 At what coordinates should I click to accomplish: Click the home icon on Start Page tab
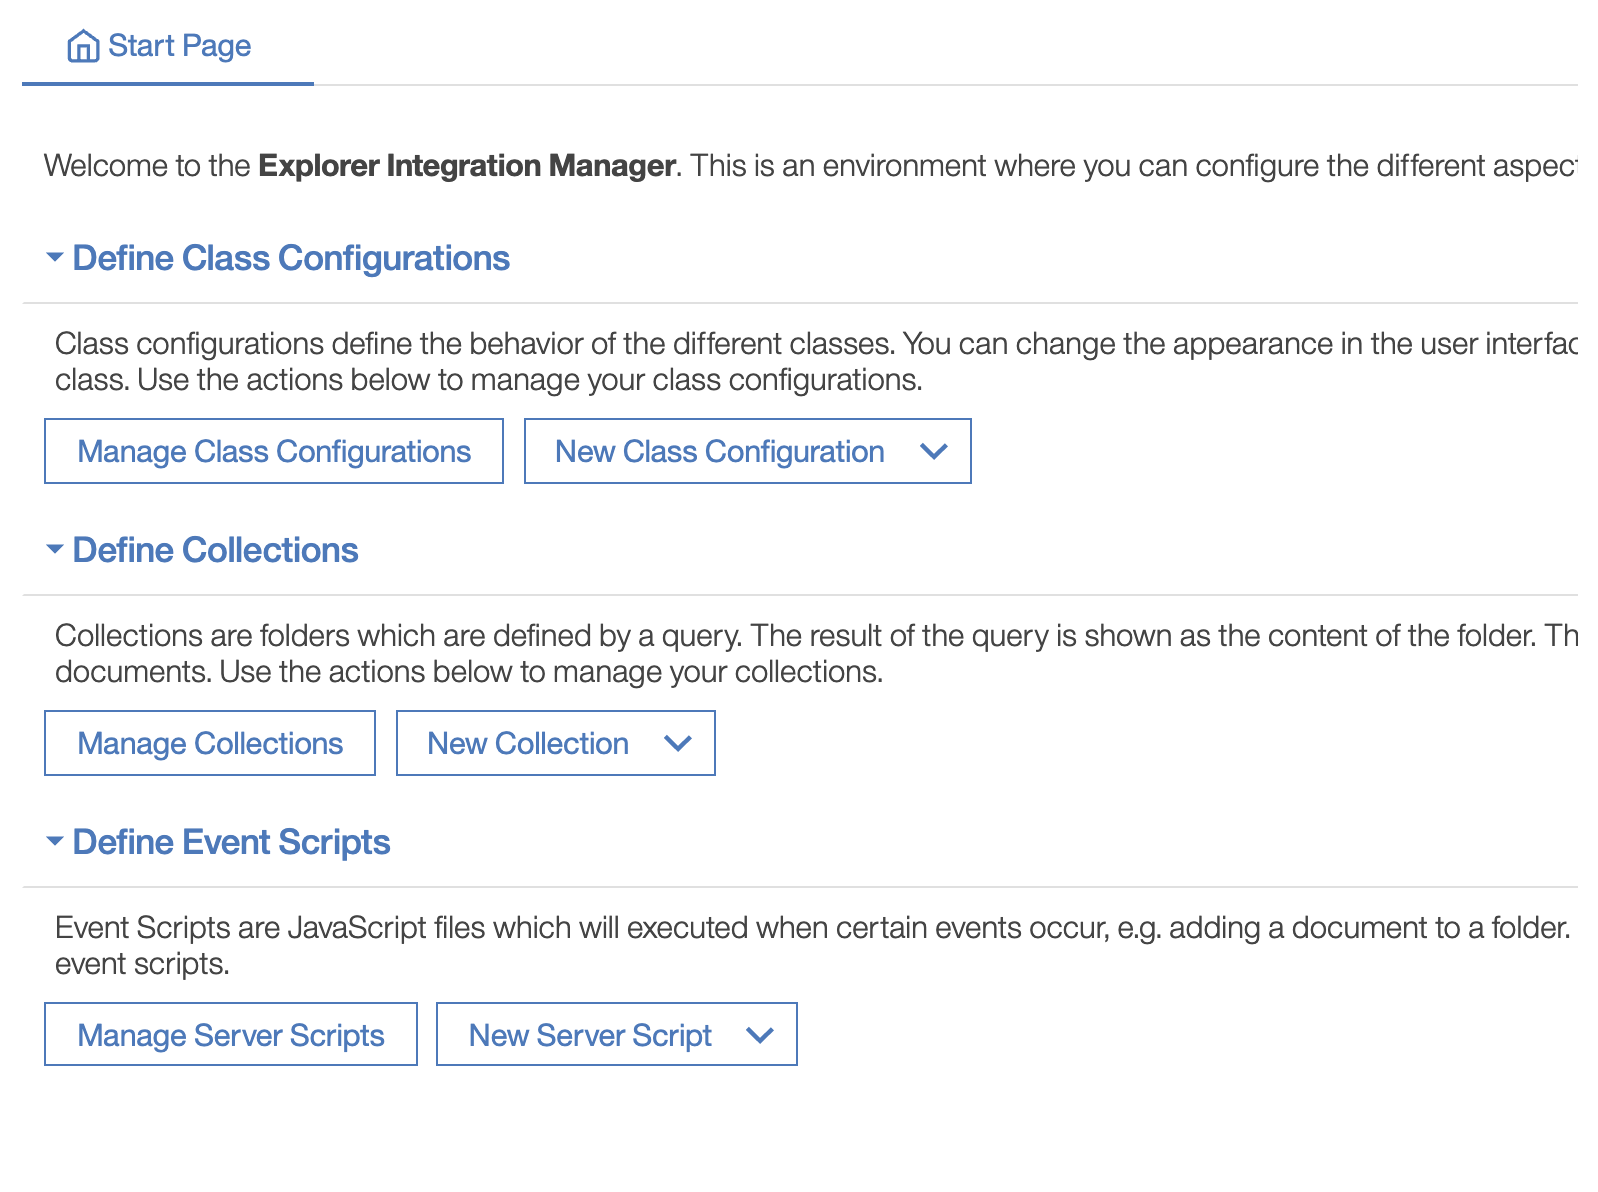[x=83, y=46]
